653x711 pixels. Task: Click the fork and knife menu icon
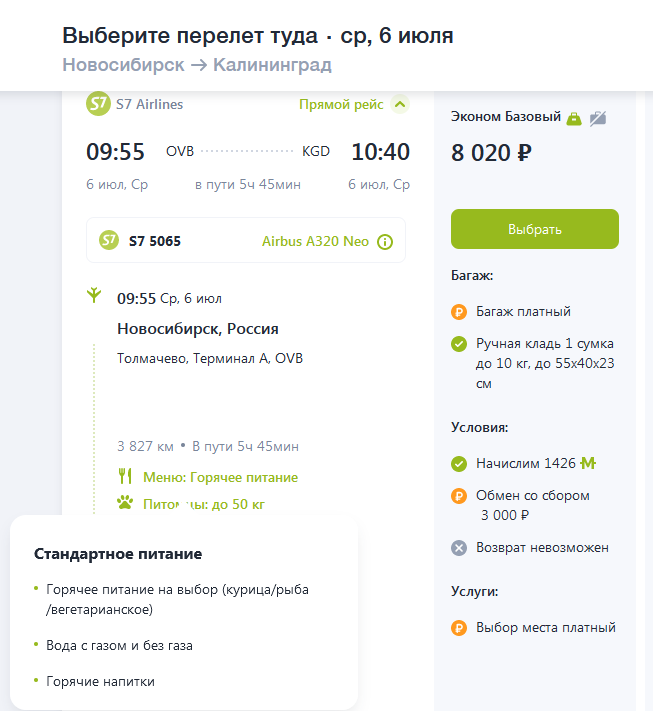click(x=125, y=476)
